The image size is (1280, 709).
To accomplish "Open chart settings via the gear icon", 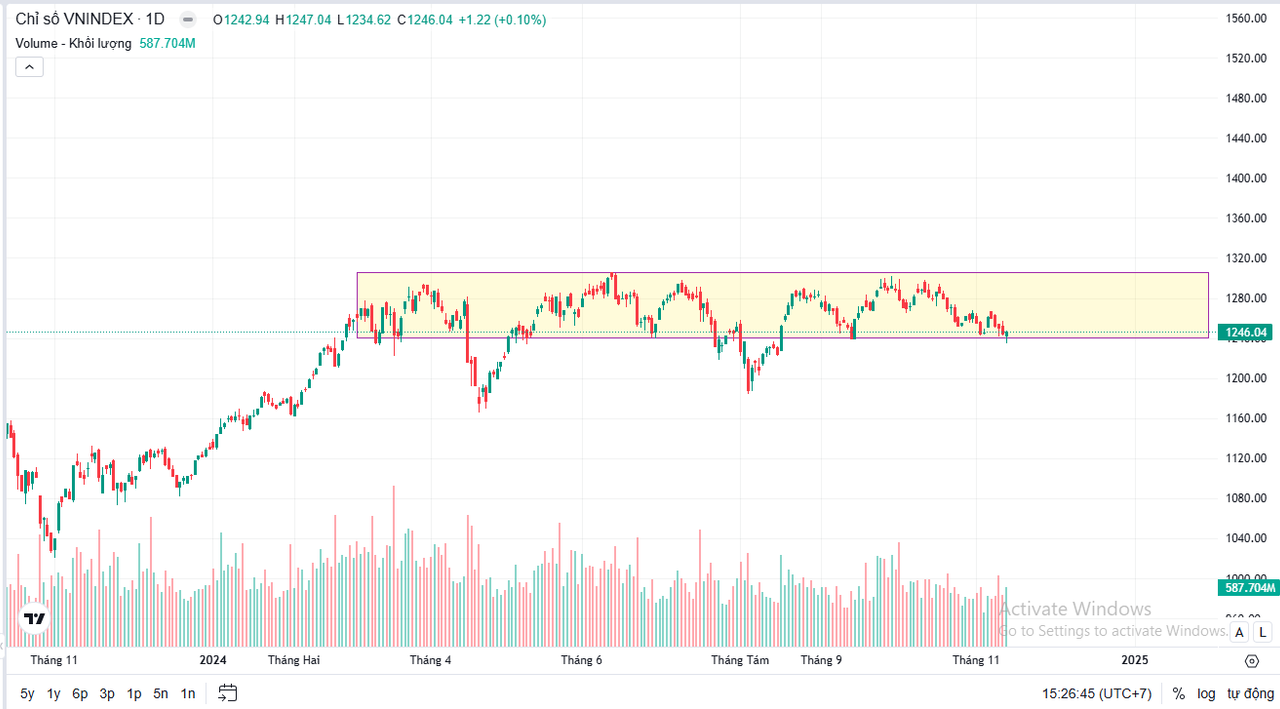I will tap(1251, 661).
